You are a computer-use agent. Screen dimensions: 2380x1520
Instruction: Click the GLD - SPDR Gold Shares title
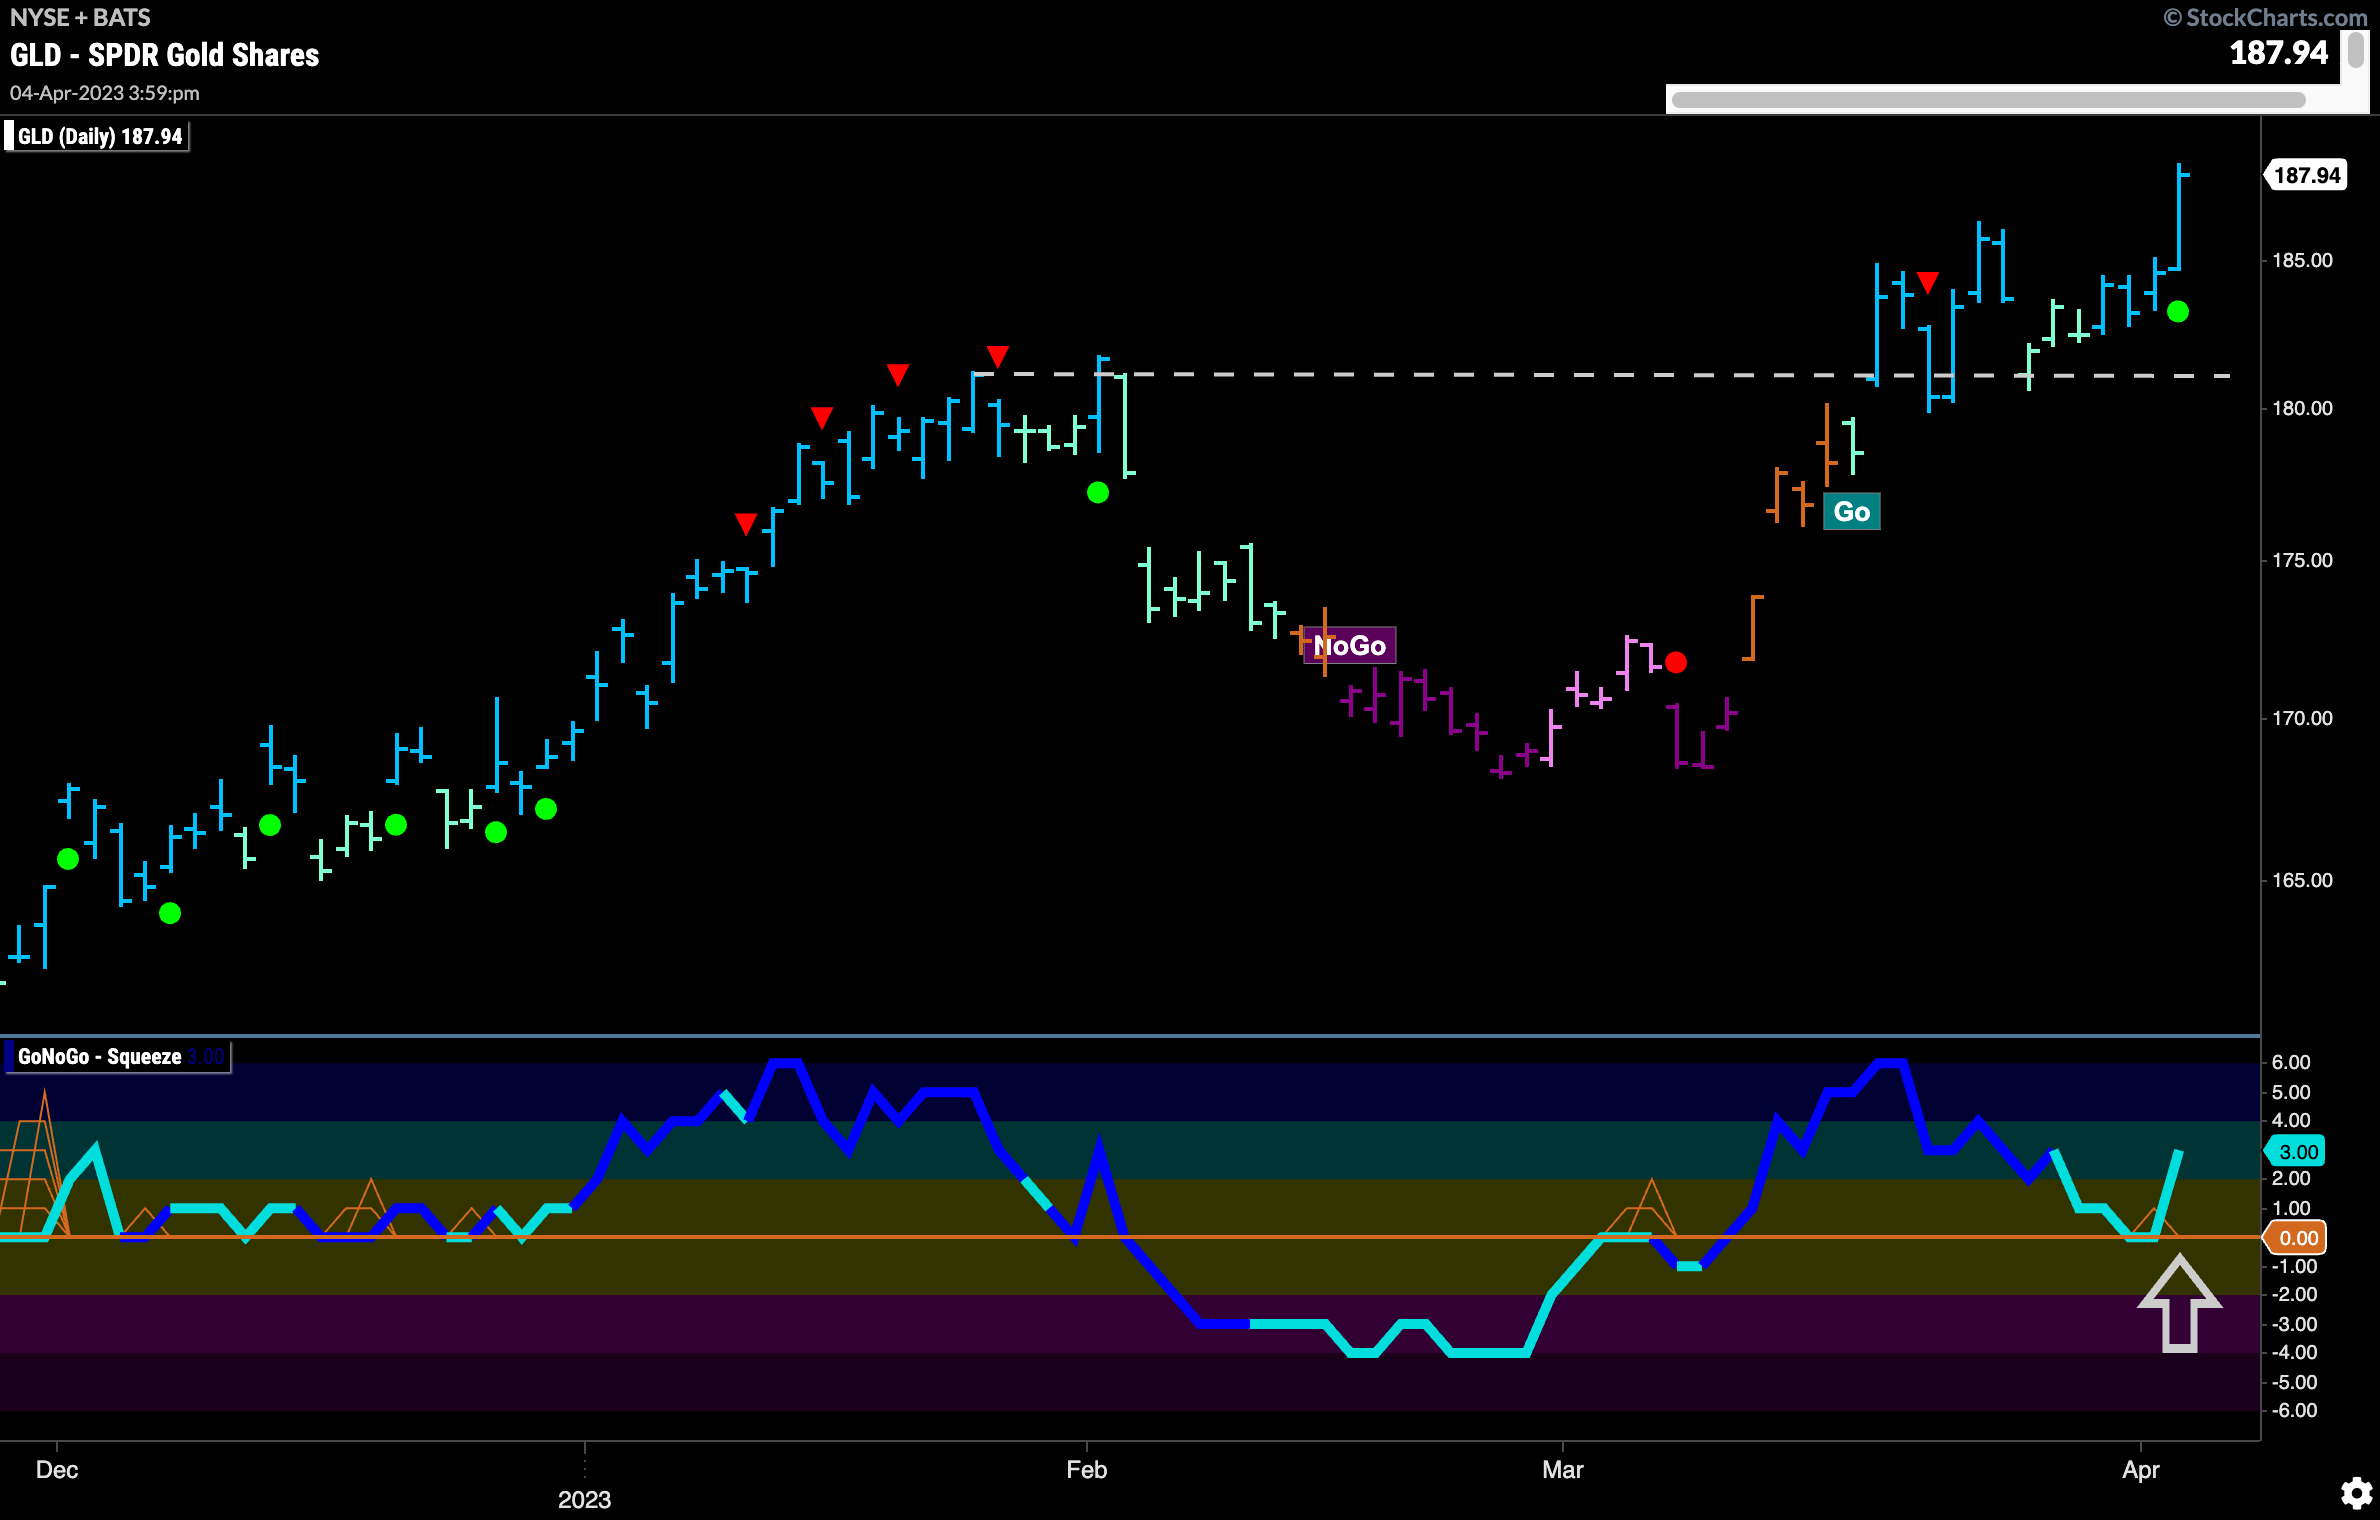(x=165, y=55)
